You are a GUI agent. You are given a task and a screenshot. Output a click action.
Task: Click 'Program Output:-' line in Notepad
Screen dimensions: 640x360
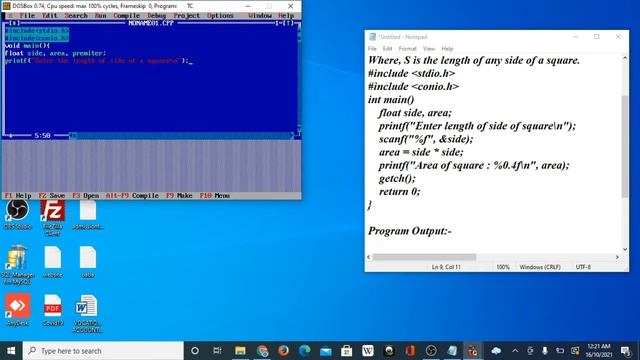[409, 231]
